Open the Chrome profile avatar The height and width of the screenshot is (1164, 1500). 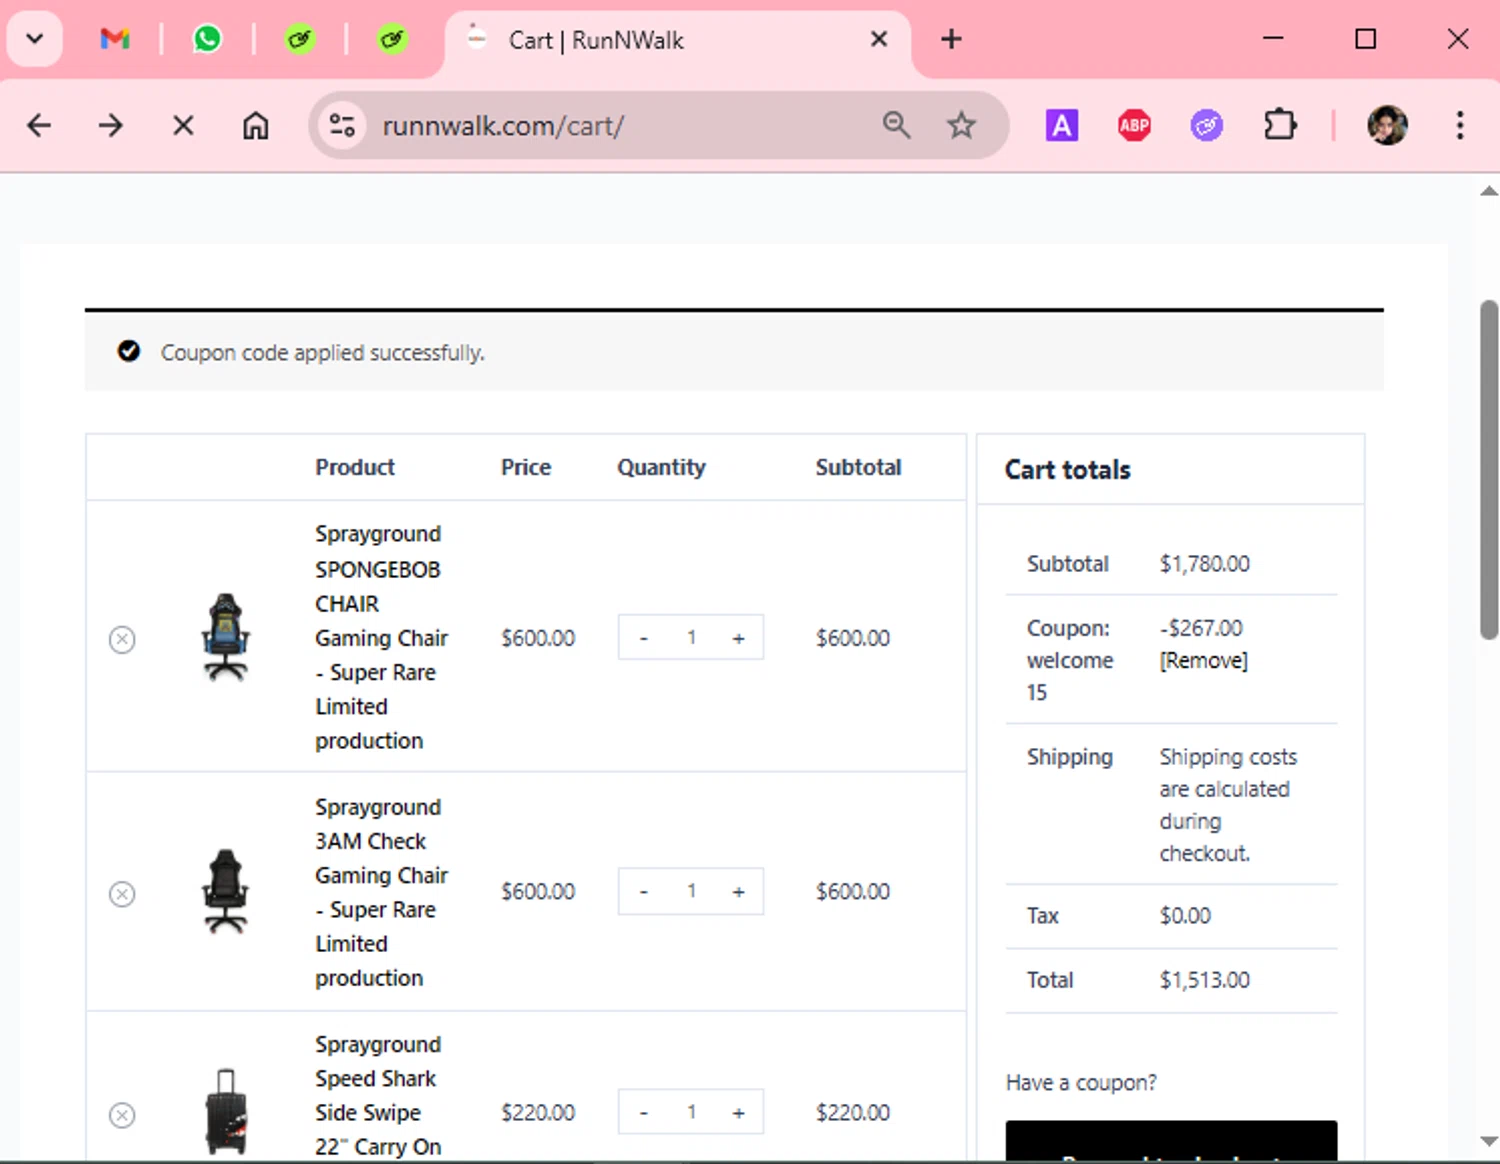coord(1387,126)
